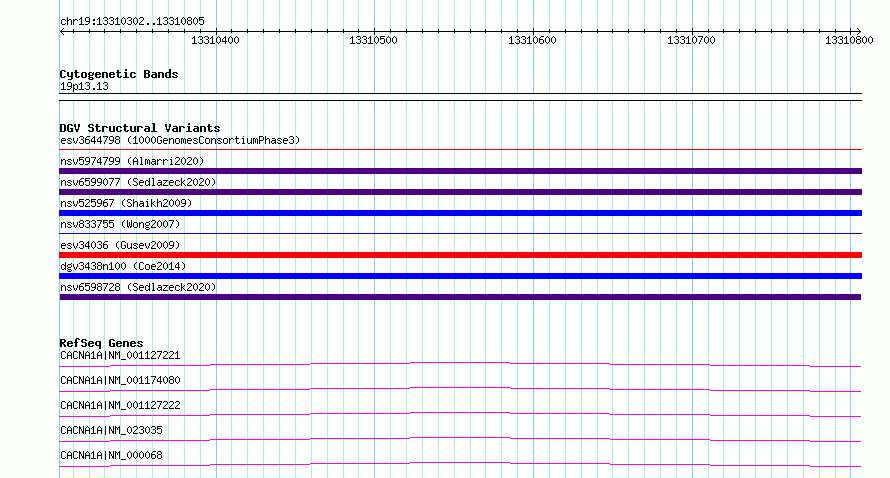This screenshot has width=890, height=478.
Task: Click the purple bar for nsv5974799
Action: click(x=460, y=171)
